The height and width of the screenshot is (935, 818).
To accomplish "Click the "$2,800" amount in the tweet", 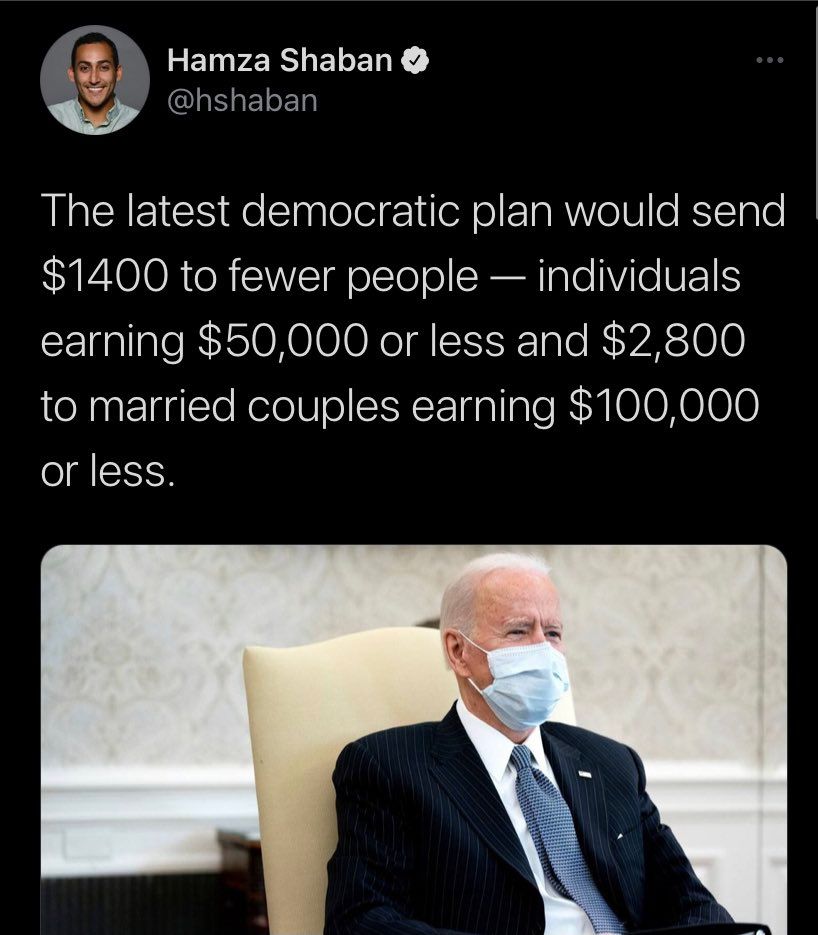I will coord(674,341).
